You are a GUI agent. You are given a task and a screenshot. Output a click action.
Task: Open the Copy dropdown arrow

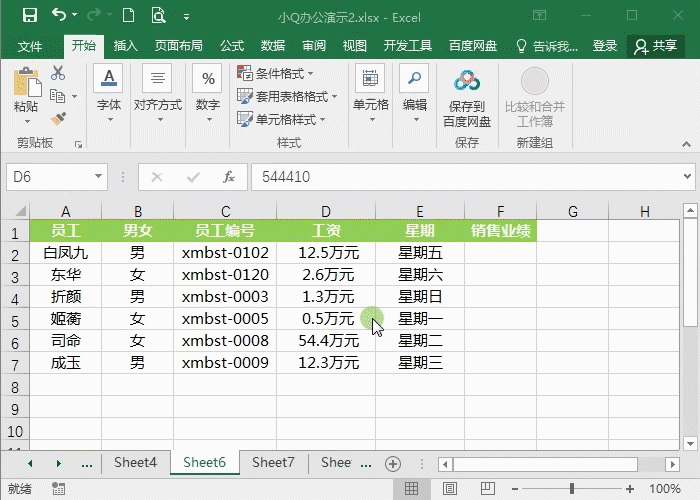click(x=75, y=96)
